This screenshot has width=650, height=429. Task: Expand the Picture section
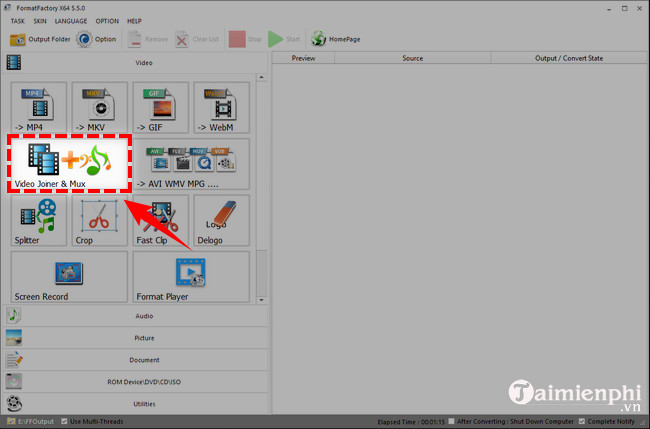(136, 338)
